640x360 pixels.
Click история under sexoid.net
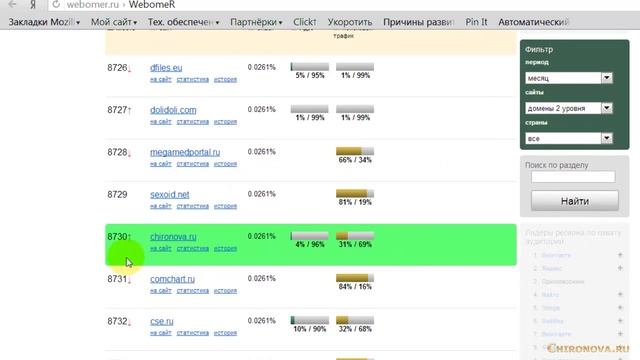225,207
